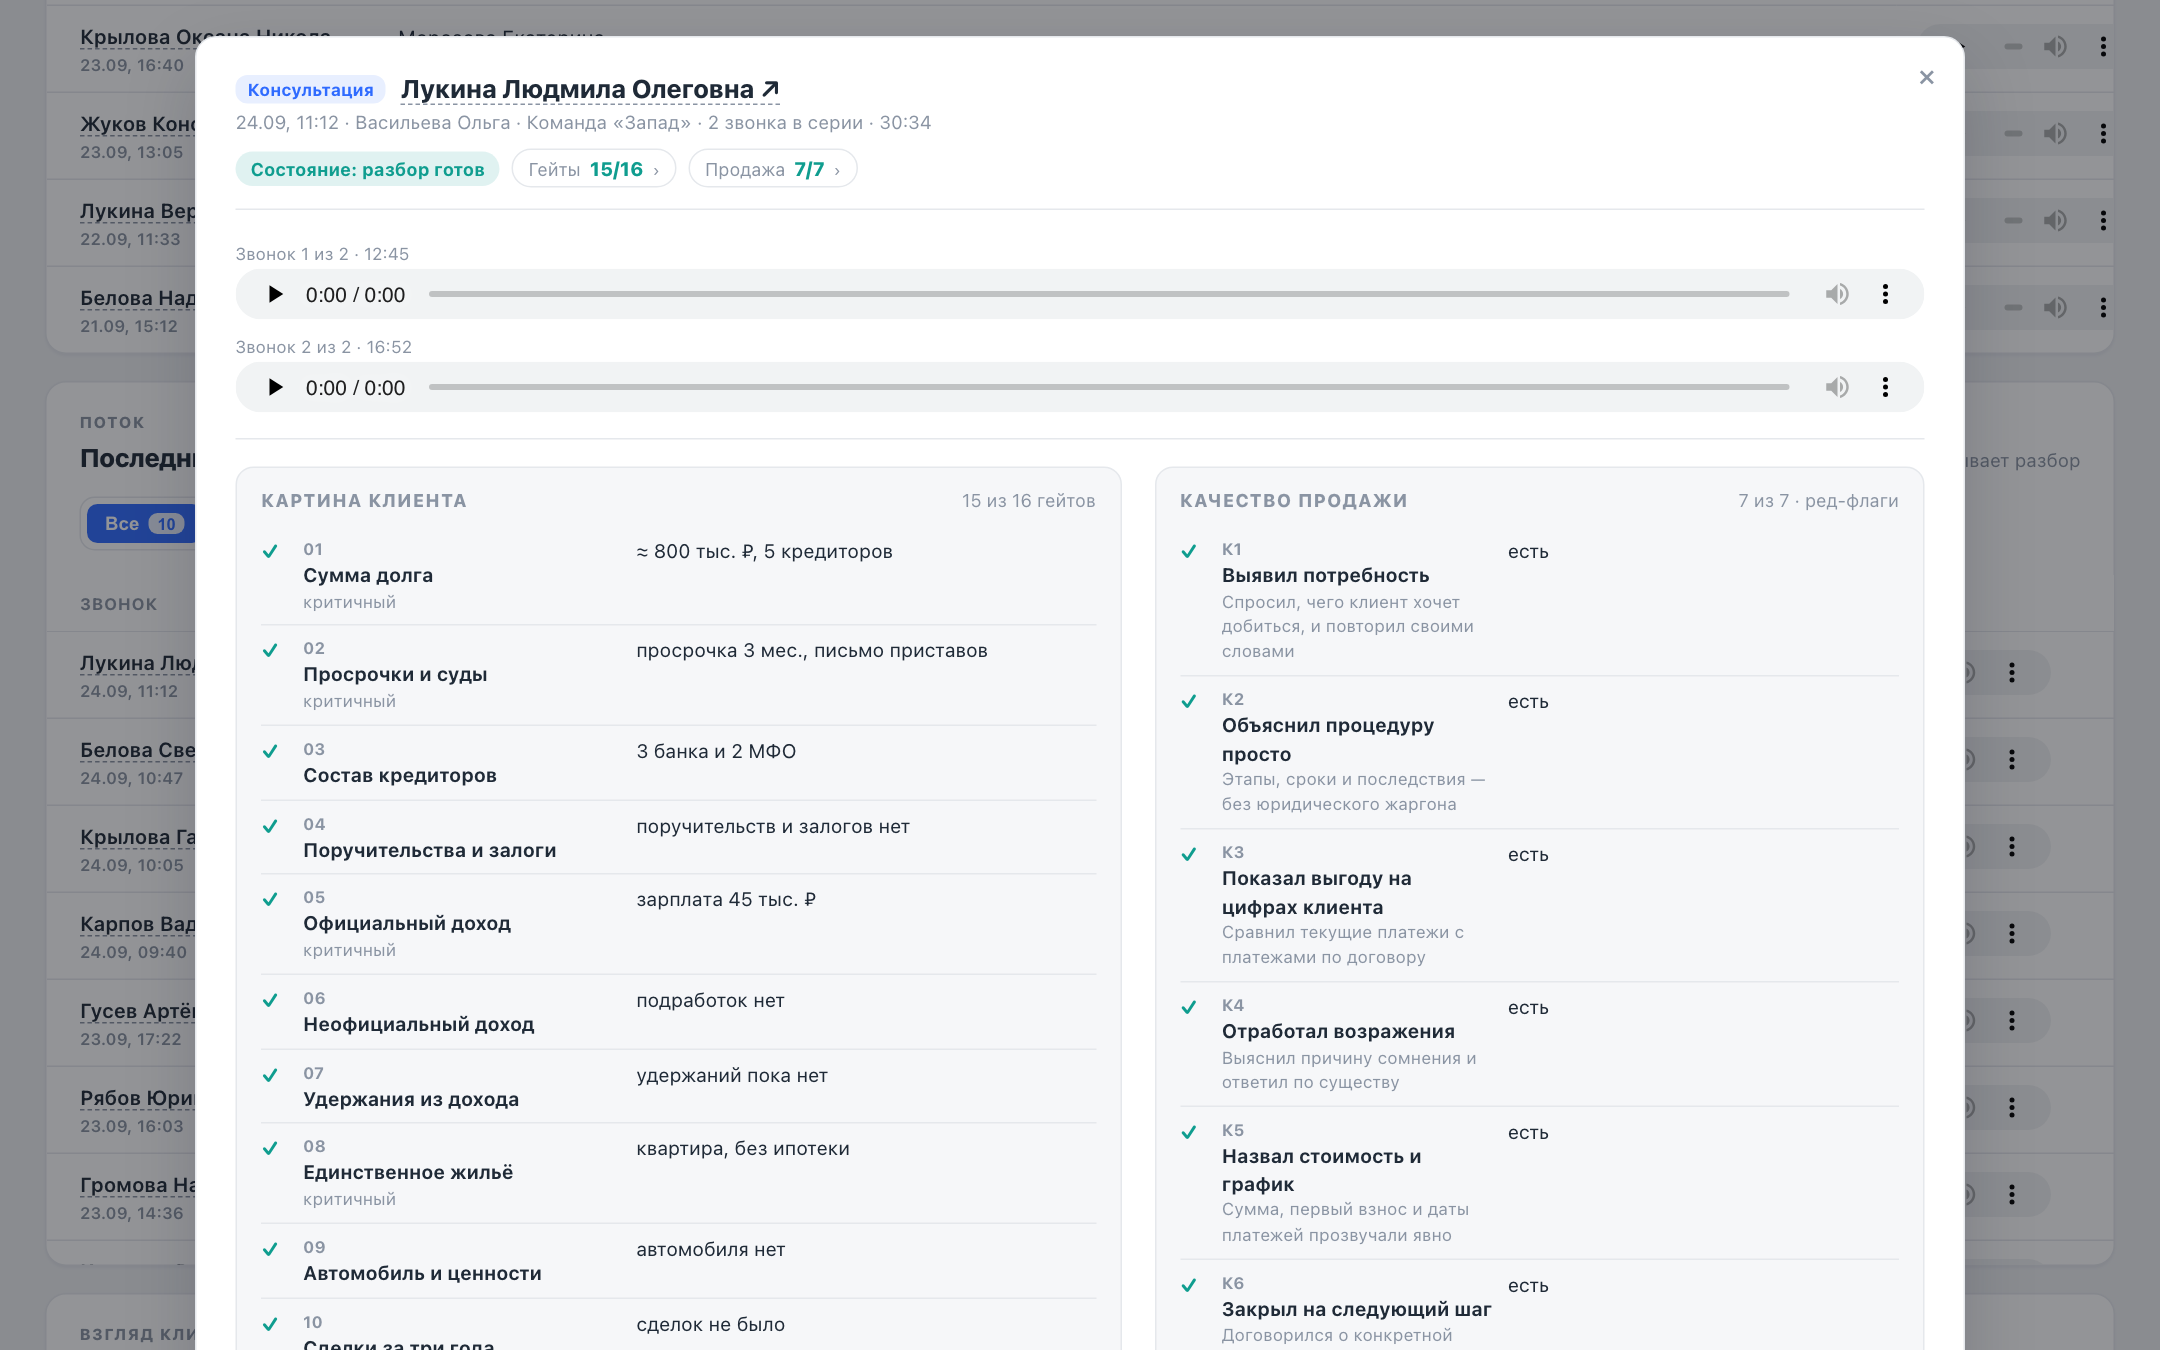Click the value ≈ 800 тыс. ₽, 5 кредиторов

(764, 552)
